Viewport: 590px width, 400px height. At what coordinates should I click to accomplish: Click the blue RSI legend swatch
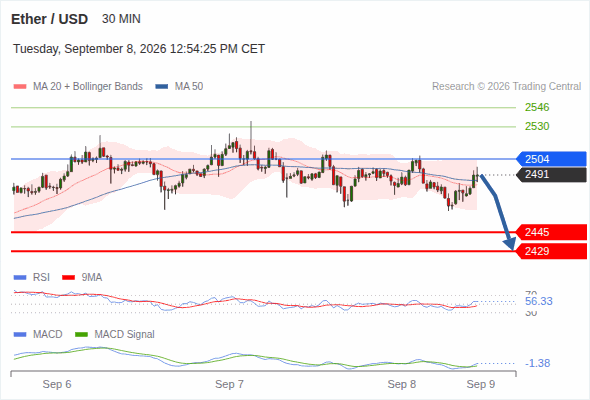(20, 278)
